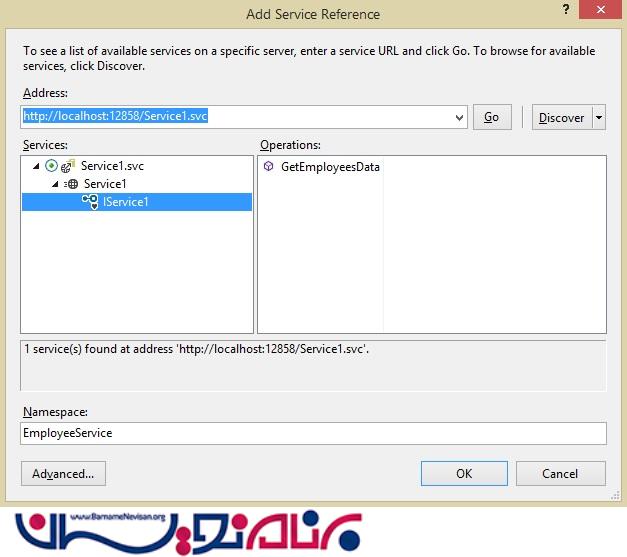
Task: Open the Advanced settings button
Action: (63, 473)
